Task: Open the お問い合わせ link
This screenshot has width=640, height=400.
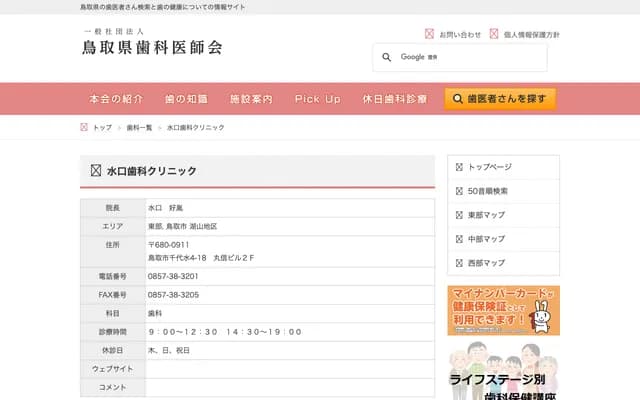Action: coord(460,35)
